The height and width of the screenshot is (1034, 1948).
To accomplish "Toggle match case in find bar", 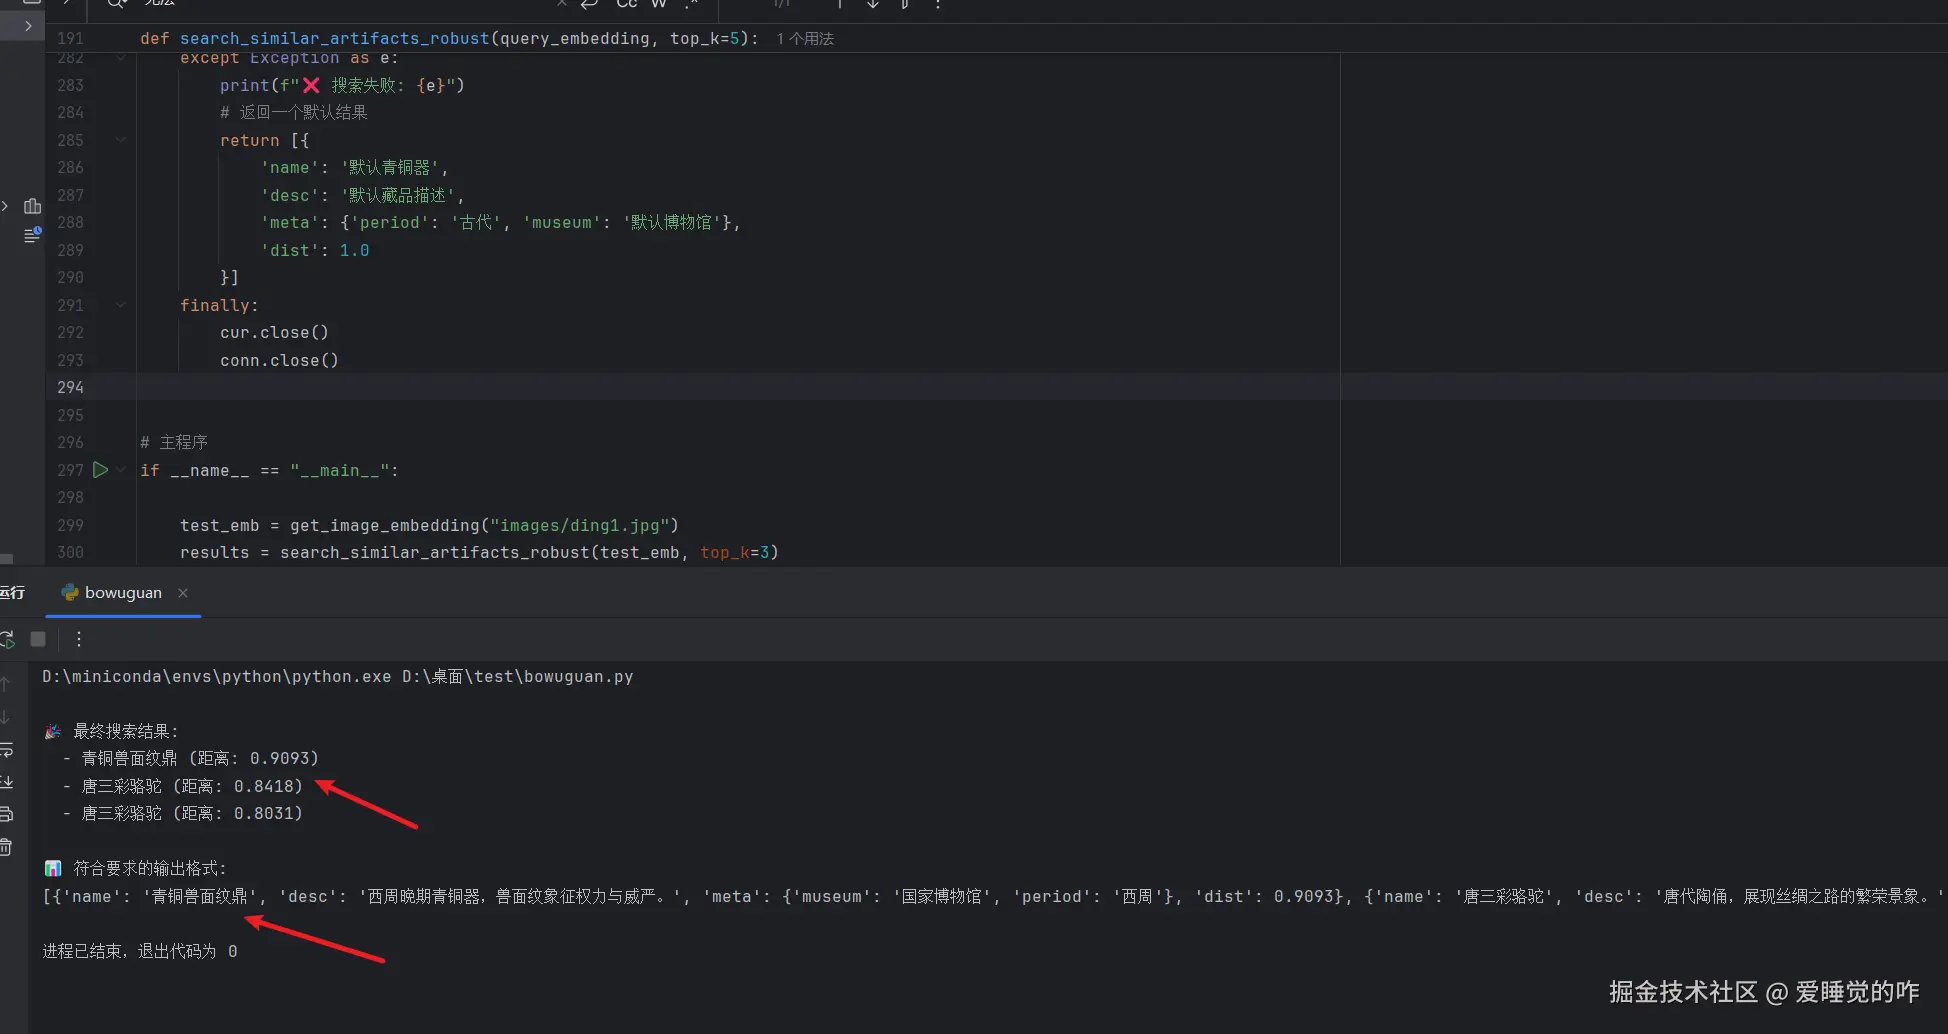I will coord(626,4).
